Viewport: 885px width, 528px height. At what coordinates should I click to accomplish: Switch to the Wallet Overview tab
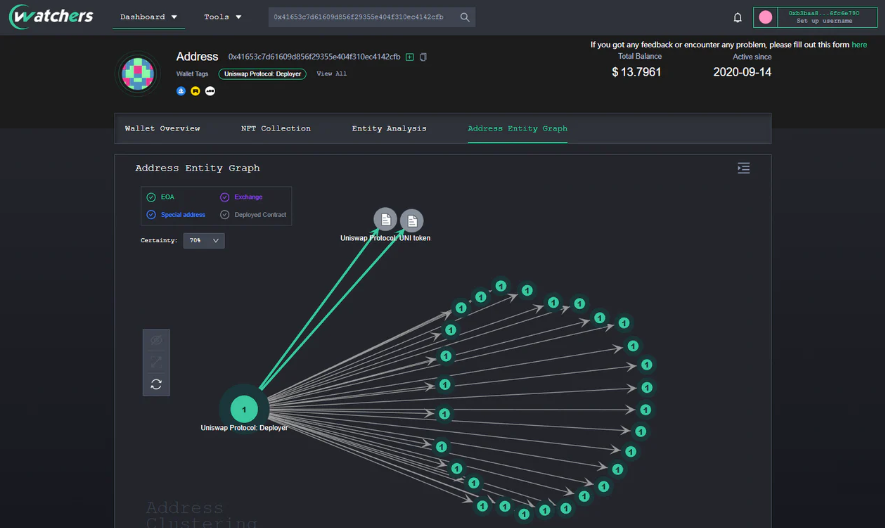point(162,129)
